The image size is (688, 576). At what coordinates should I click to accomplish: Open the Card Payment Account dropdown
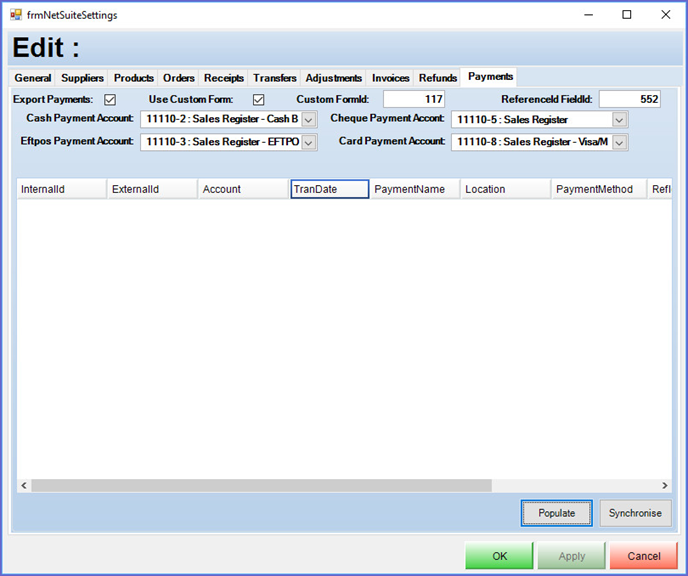click(x=619, y=142)
